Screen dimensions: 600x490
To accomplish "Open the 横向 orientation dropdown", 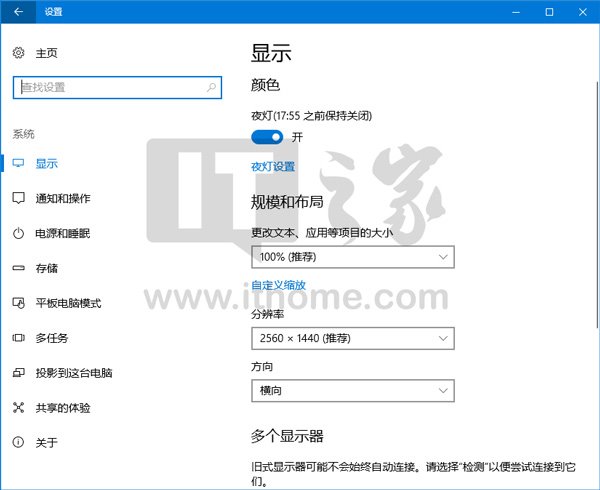I will tap(353, 391).
